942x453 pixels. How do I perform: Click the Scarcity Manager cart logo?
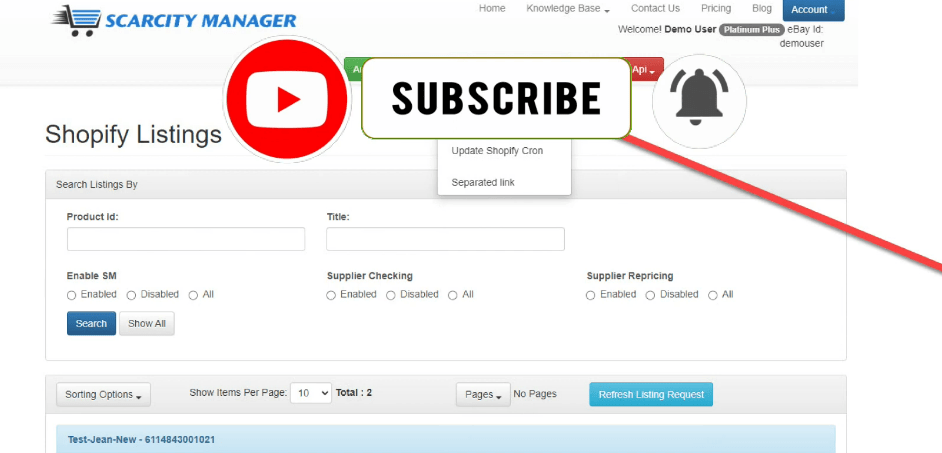tap(173, 21)
